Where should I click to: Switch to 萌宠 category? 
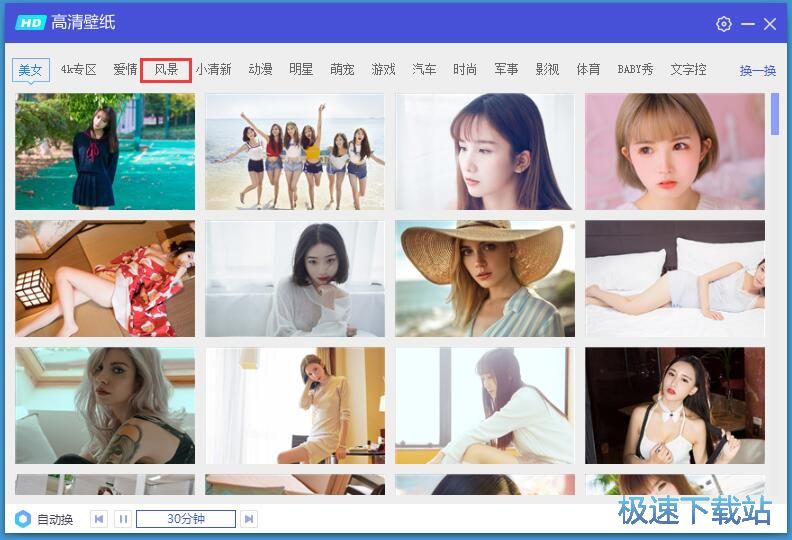(x=342, y=70)
